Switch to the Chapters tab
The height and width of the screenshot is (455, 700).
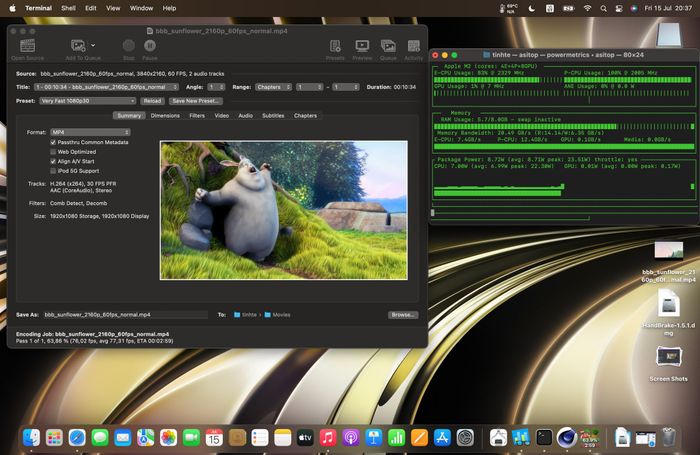point(305,116)
